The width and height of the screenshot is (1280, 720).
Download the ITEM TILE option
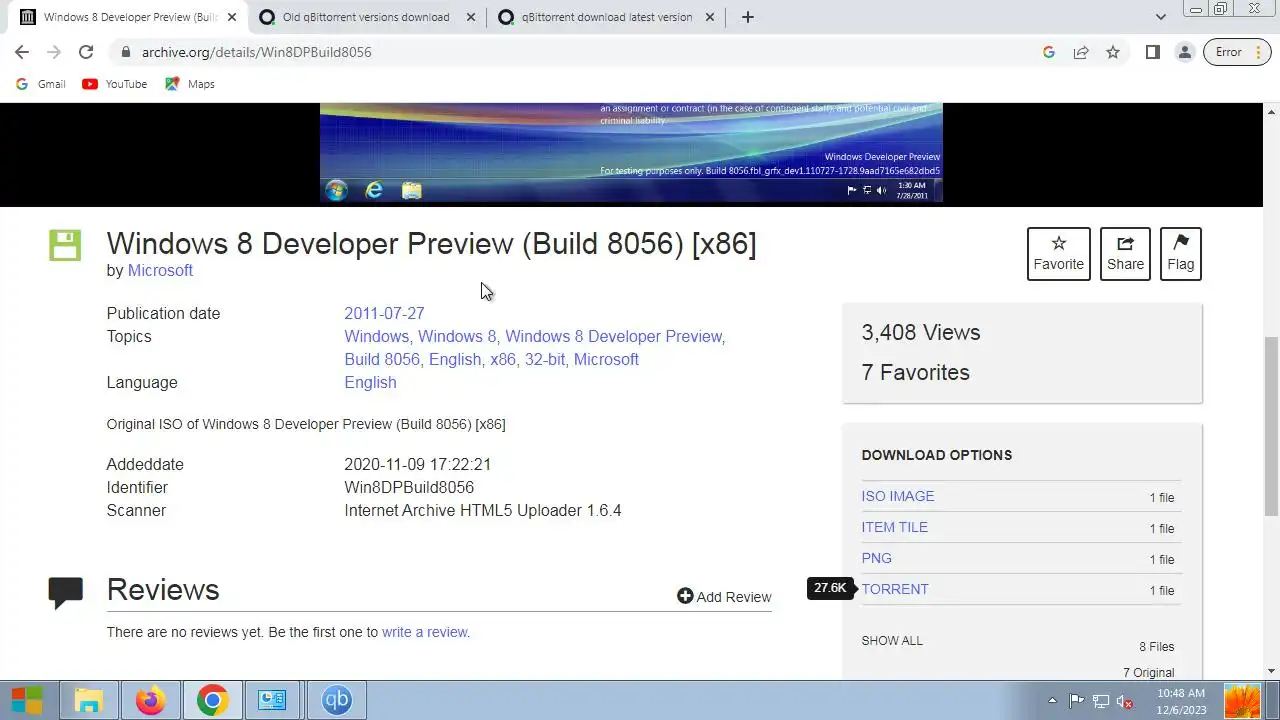(x=894, y=527)
